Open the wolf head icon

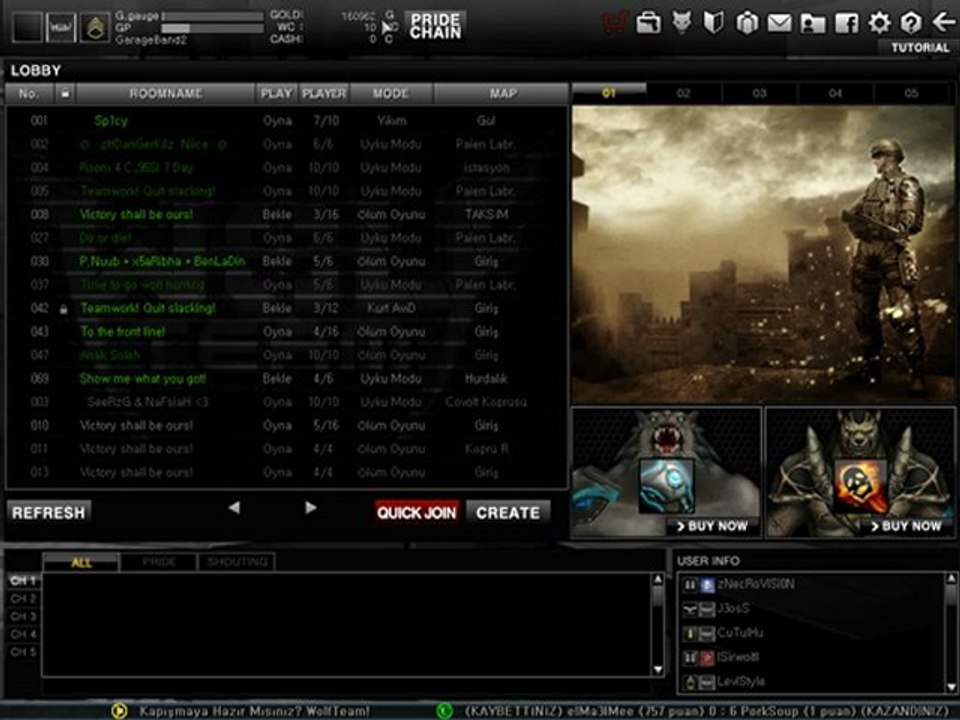tap(681, 23)
